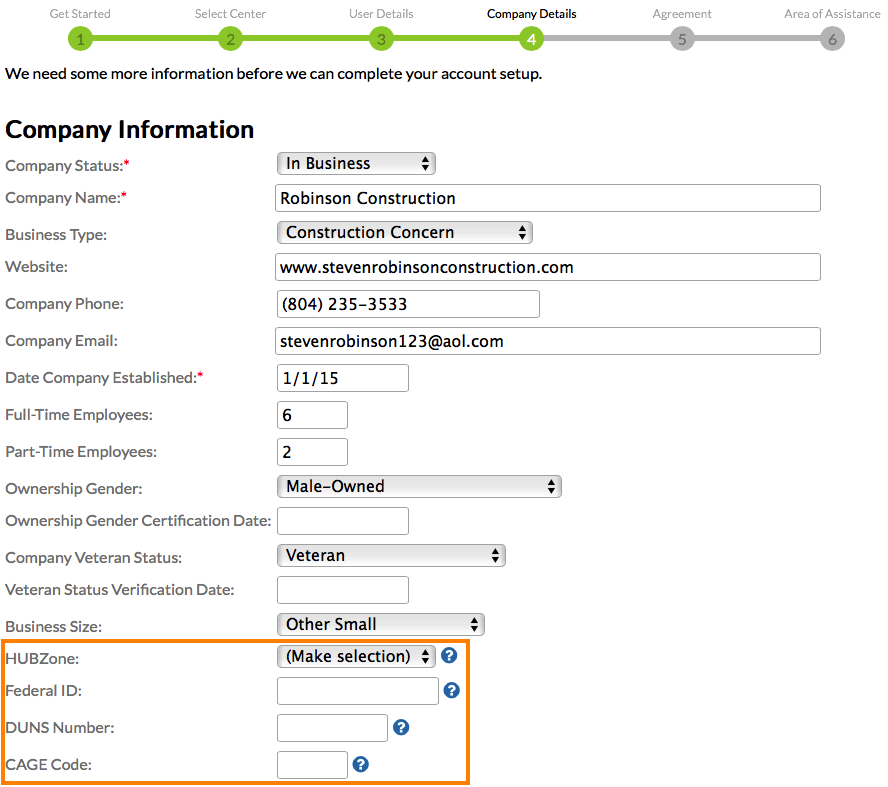
Task: Click step 5 Agreement circle
Action: click(682, 39)
